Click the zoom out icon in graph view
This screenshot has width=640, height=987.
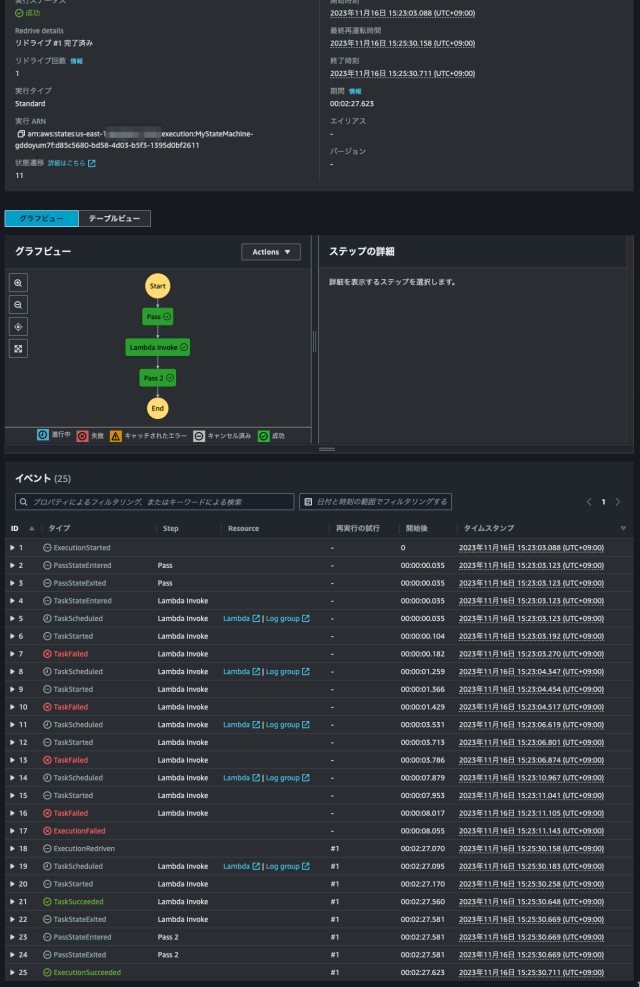[x=19, y=305]
